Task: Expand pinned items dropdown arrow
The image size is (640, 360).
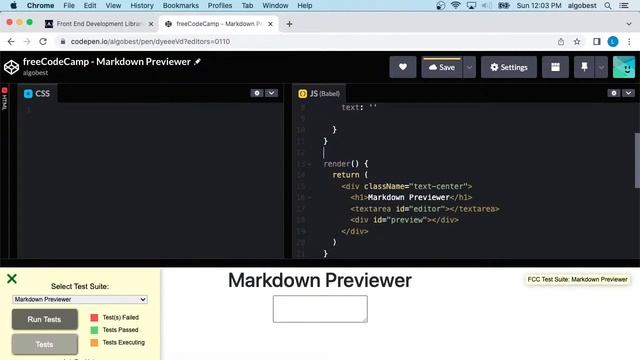Action: [601, 67]
